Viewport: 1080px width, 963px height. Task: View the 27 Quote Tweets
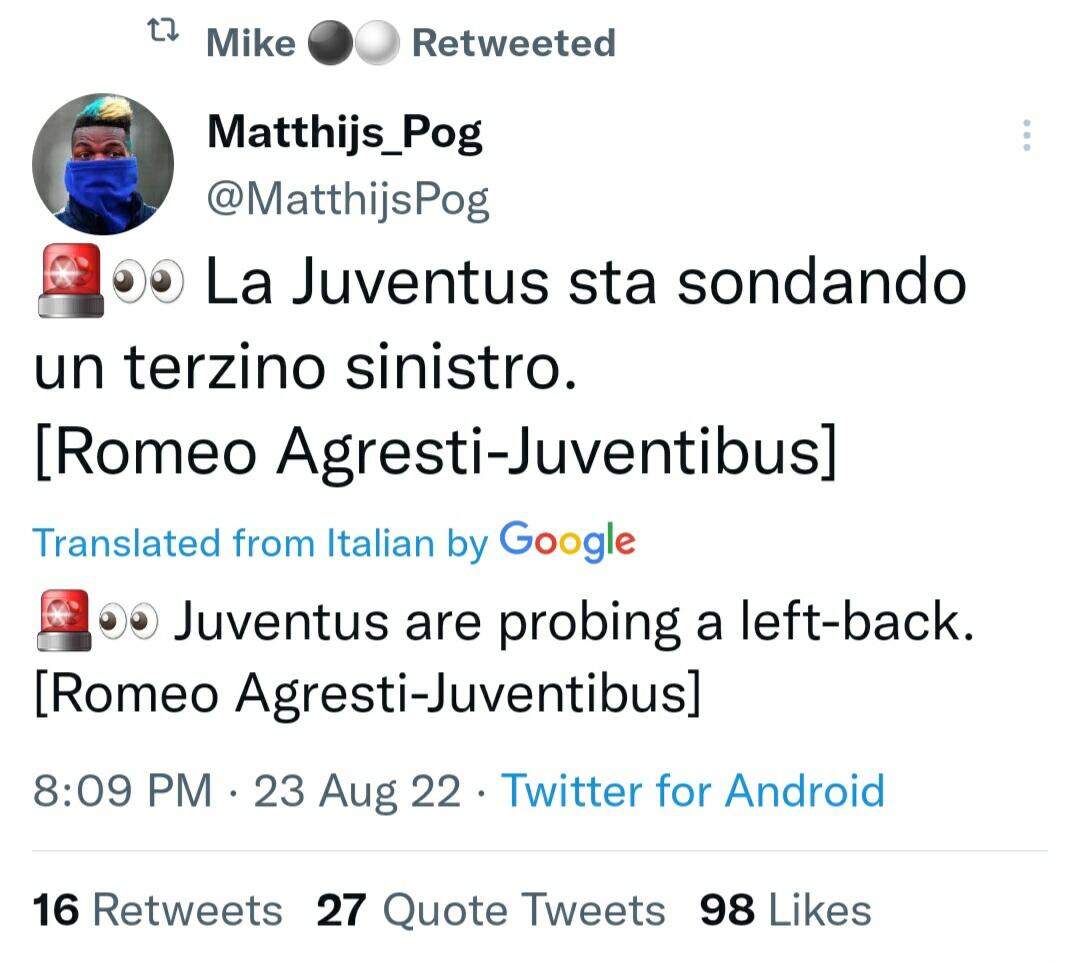coord(490,910)
